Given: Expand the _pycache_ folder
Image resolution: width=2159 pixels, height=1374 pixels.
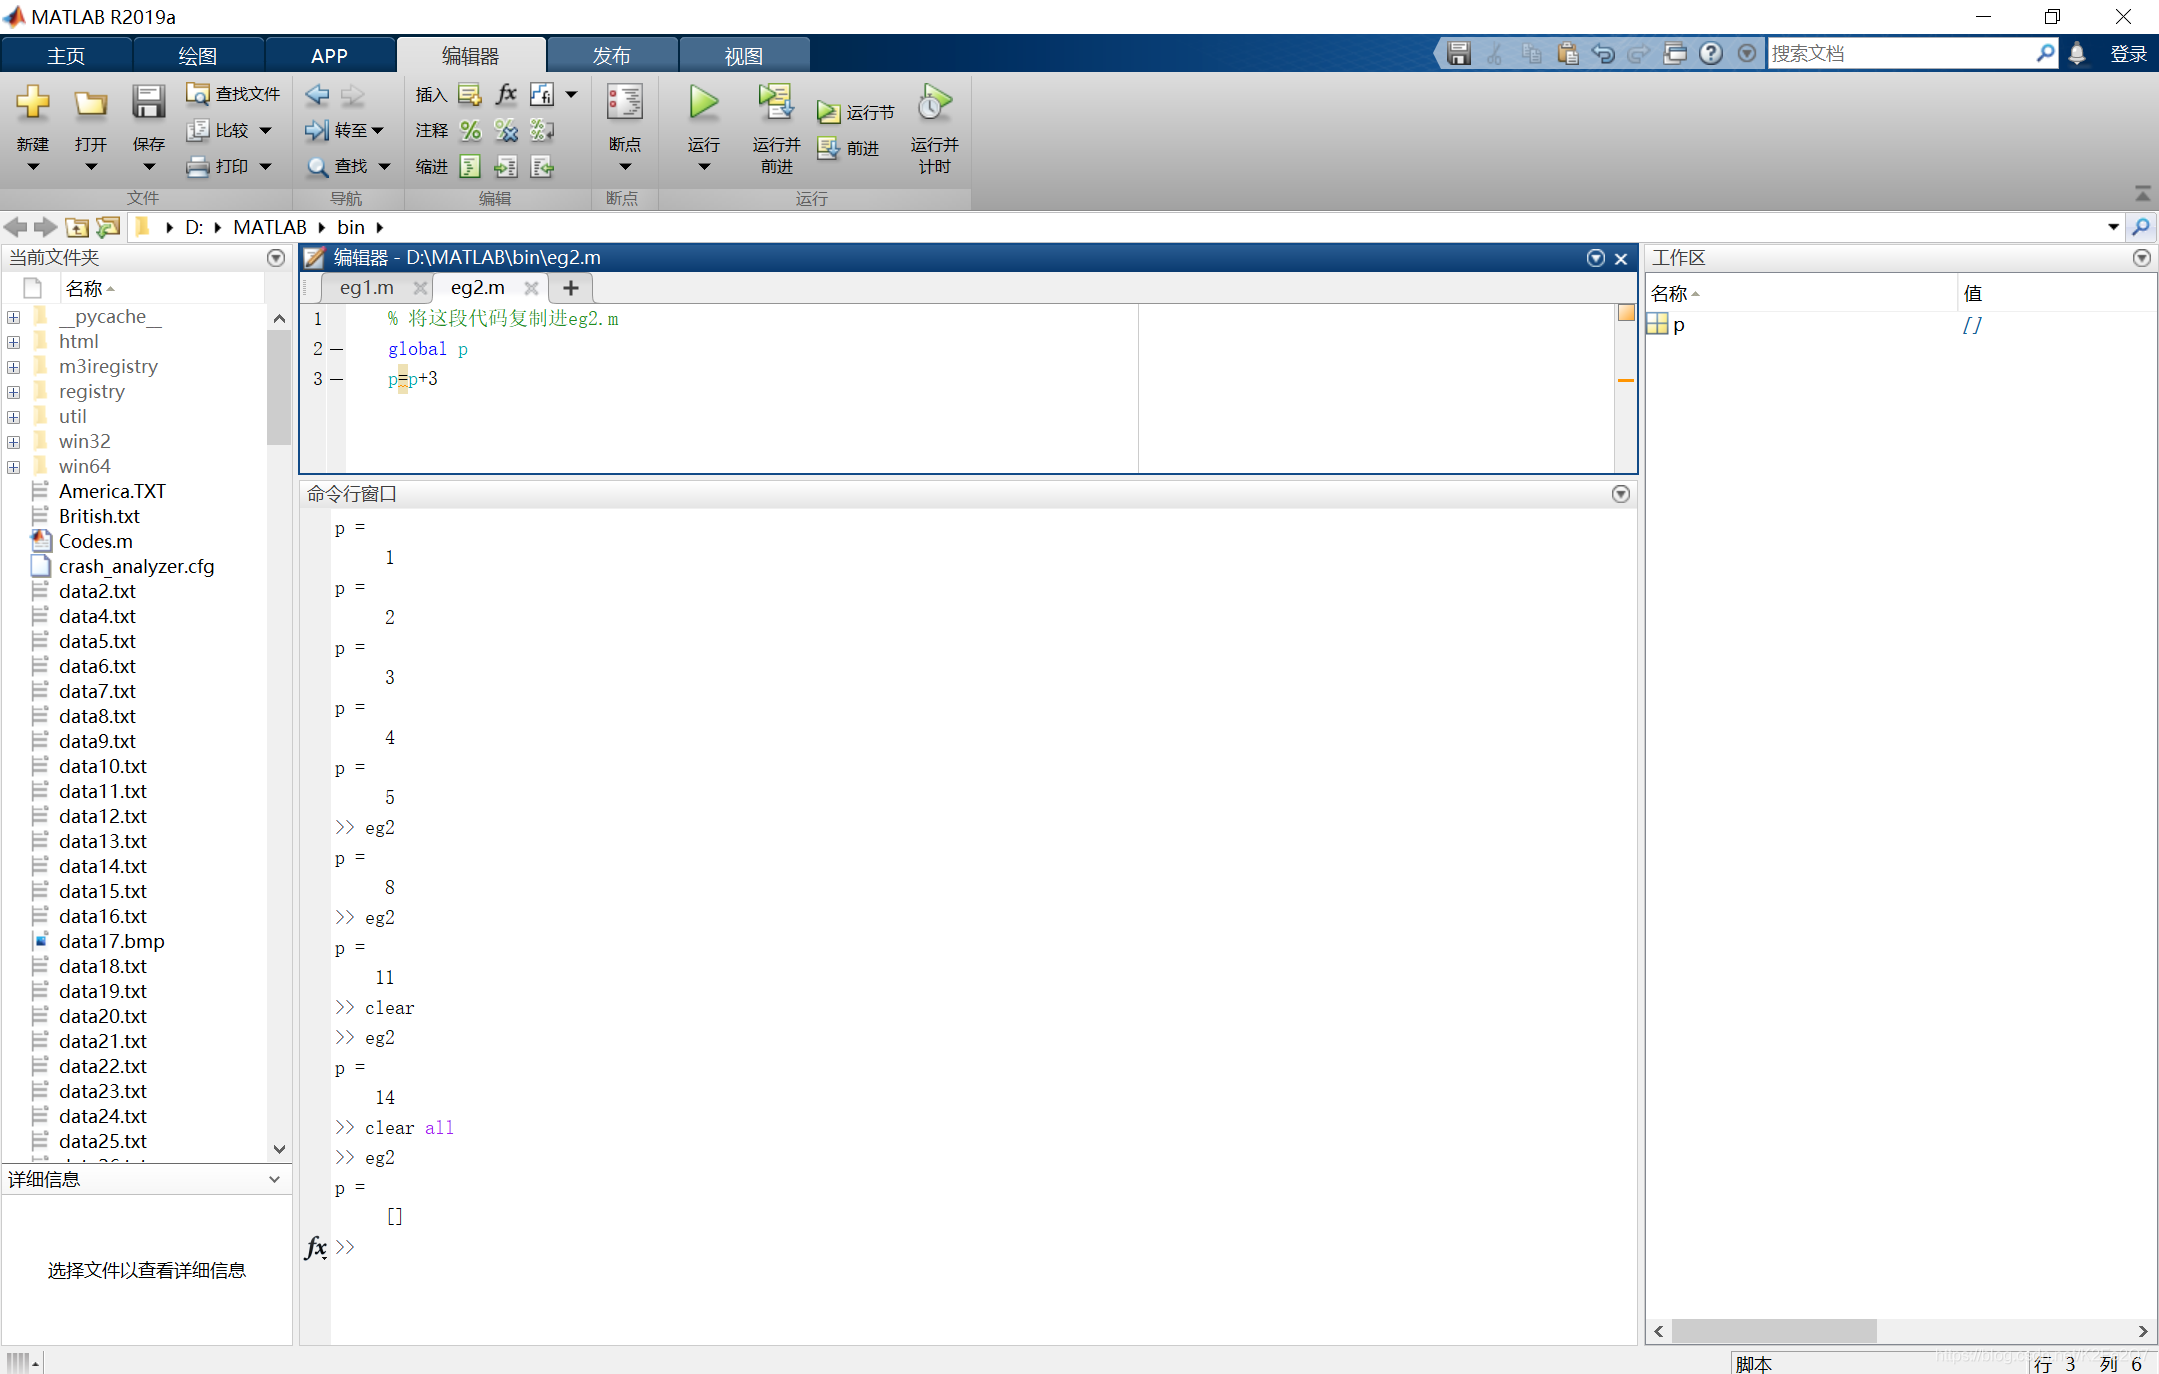Looking at the screenshot, I should (x=14, y=317).
